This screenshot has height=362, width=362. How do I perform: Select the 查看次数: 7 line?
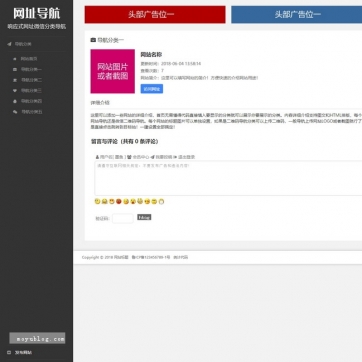click(x=152, y=71)
